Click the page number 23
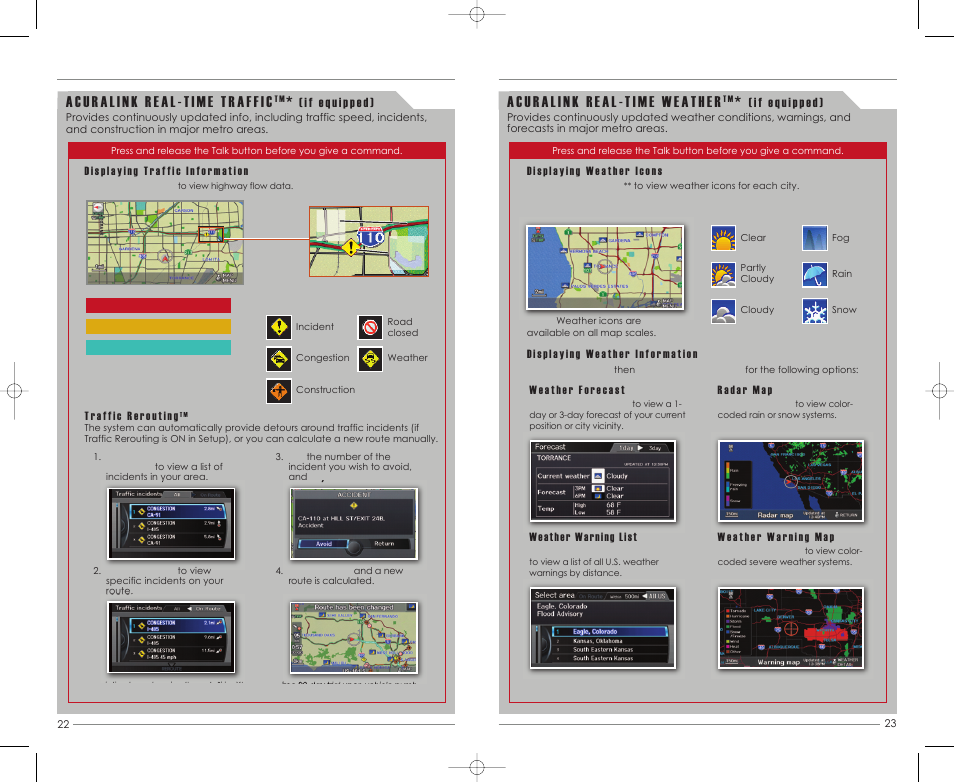Image resolution: width=954 pixels, height=782 pixels. (890, 724)
